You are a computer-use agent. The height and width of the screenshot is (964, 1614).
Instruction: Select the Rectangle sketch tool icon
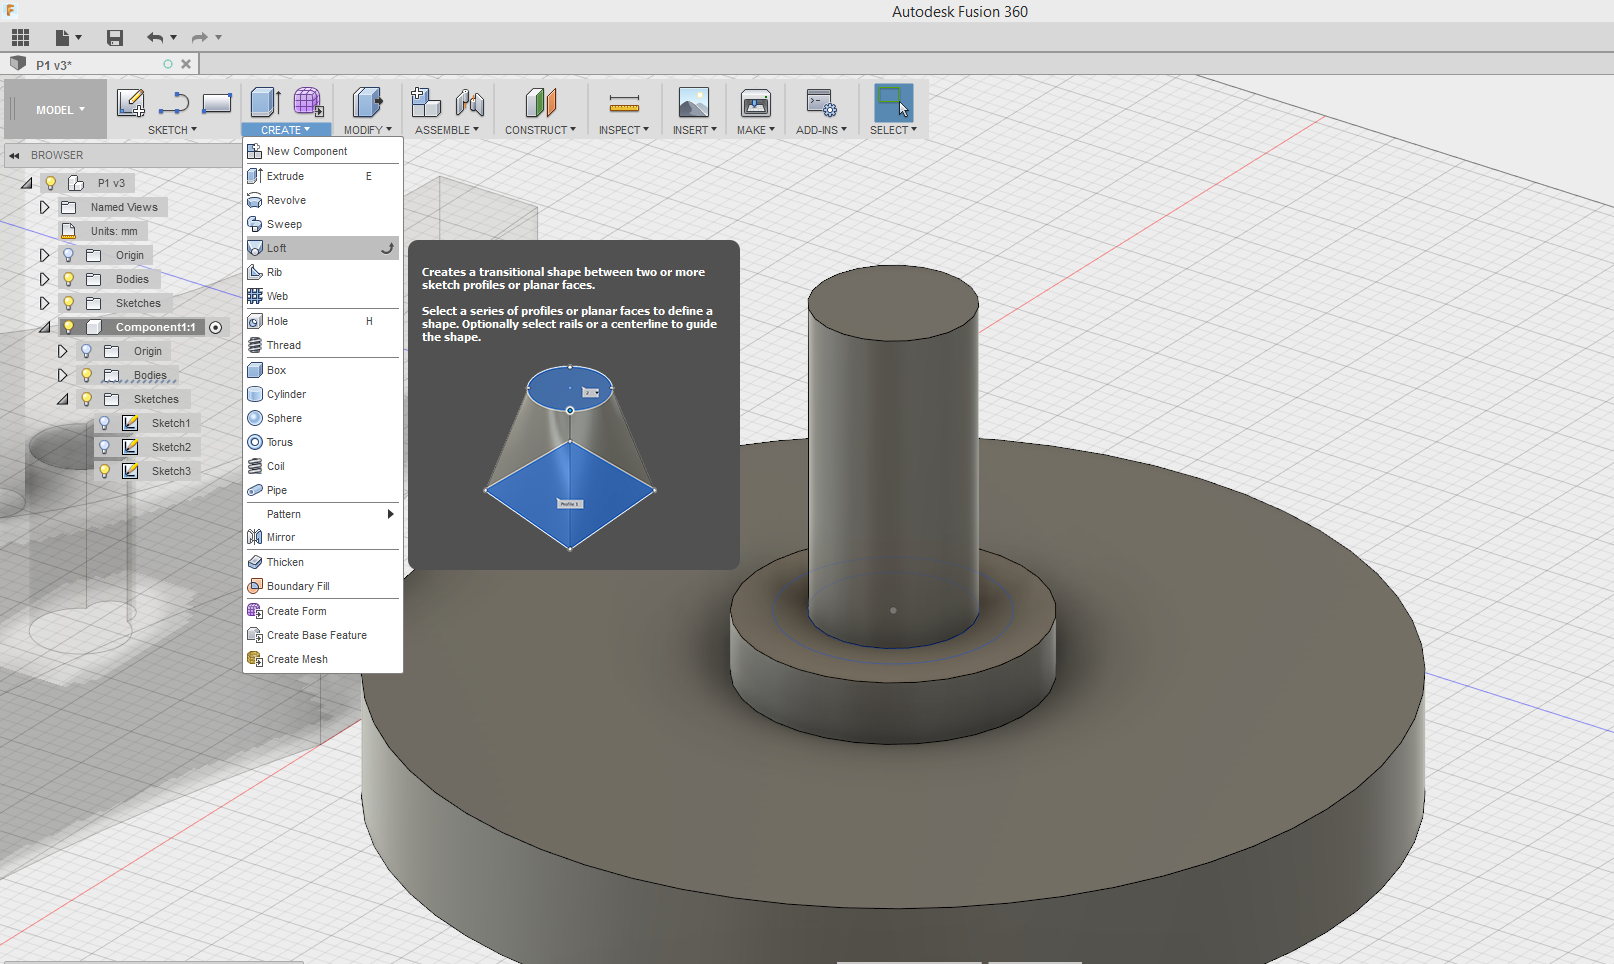coord(217,102)
